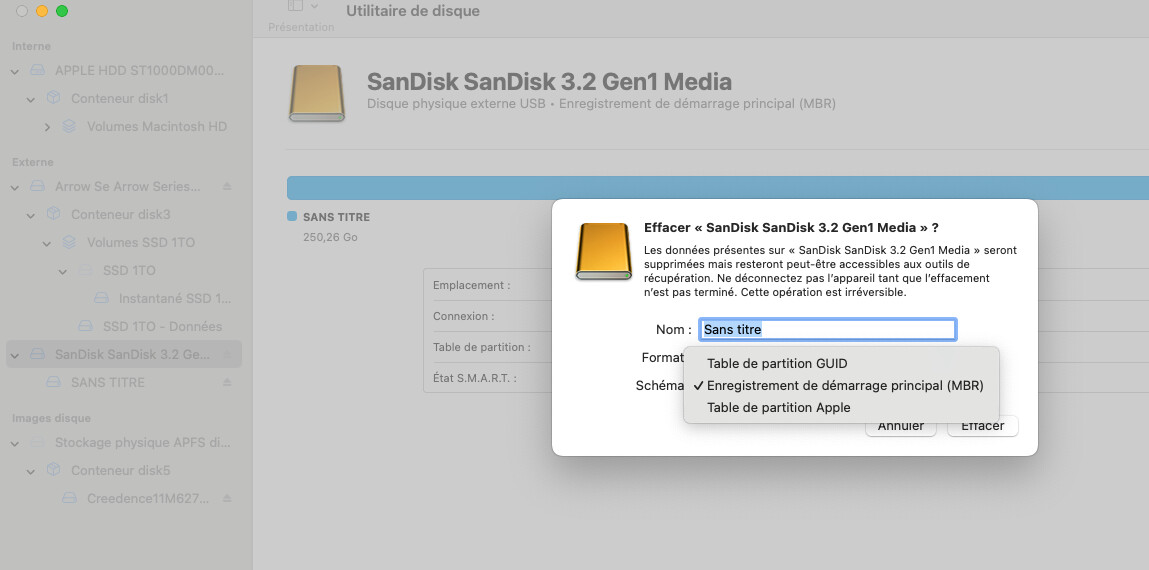
Task: Click the Externe sidebar section header
Action: point(33,162)
